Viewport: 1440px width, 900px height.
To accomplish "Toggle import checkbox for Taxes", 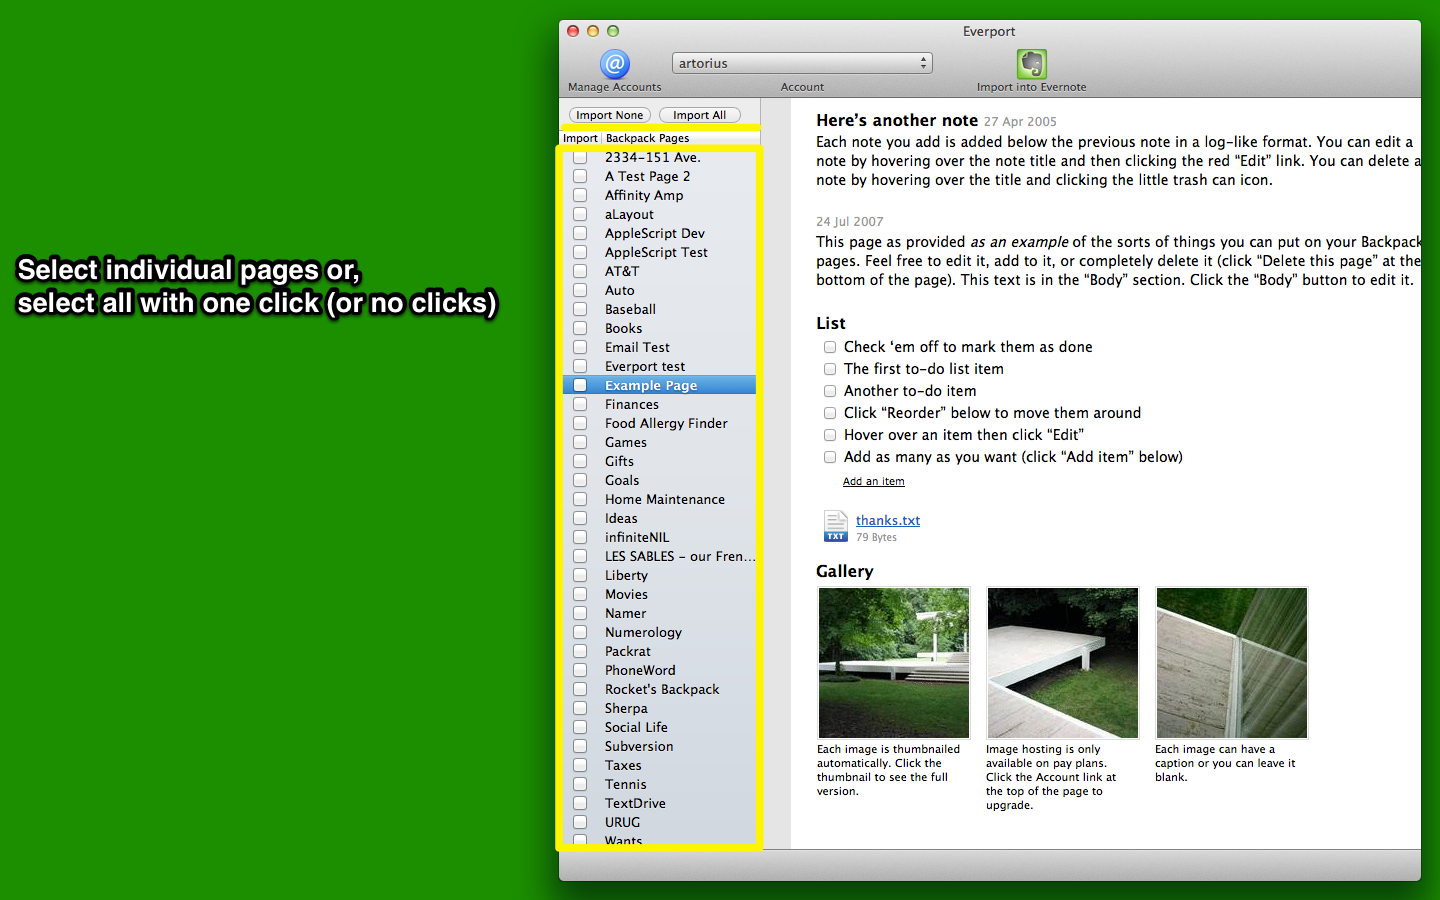I will pos(580,765).
